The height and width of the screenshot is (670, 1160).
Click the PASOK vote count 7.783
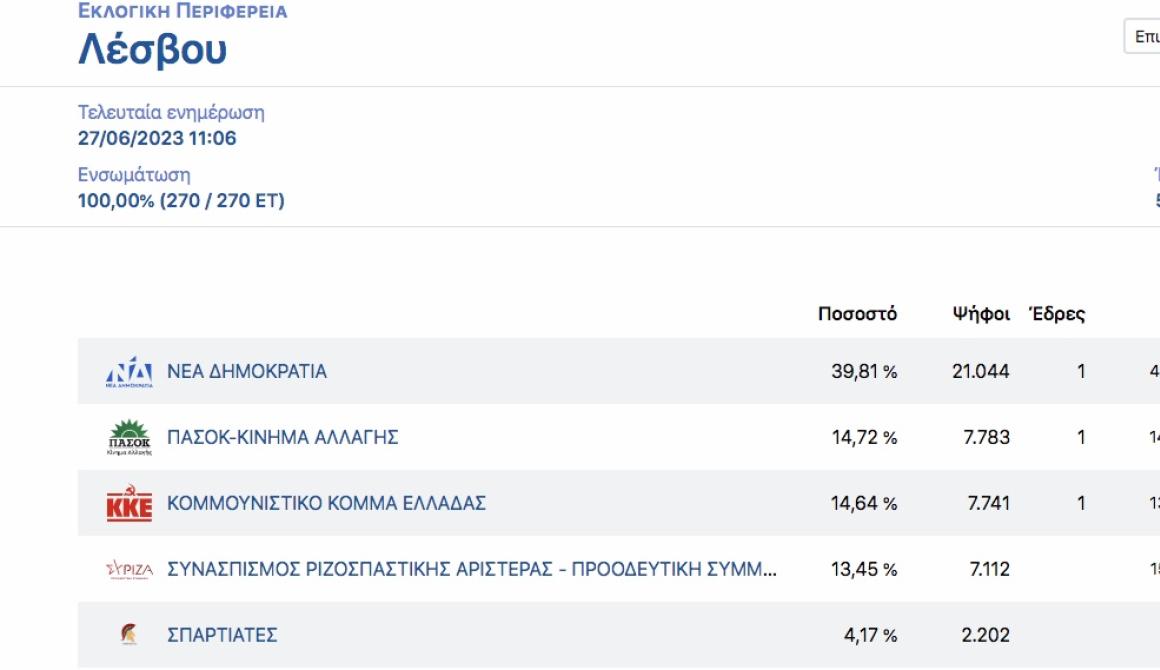pos(986,437)
